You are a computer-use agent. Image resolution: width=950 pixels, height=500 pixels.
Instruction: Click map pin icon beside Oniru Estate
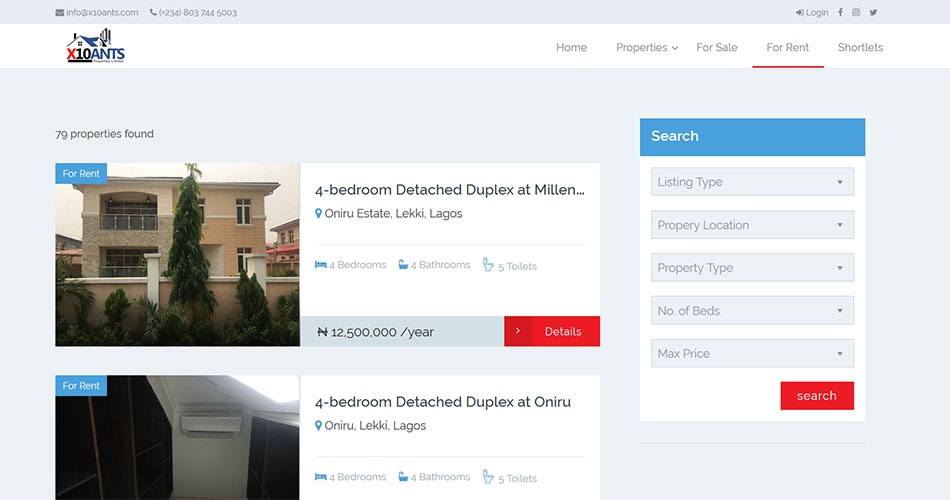[319, 214]
